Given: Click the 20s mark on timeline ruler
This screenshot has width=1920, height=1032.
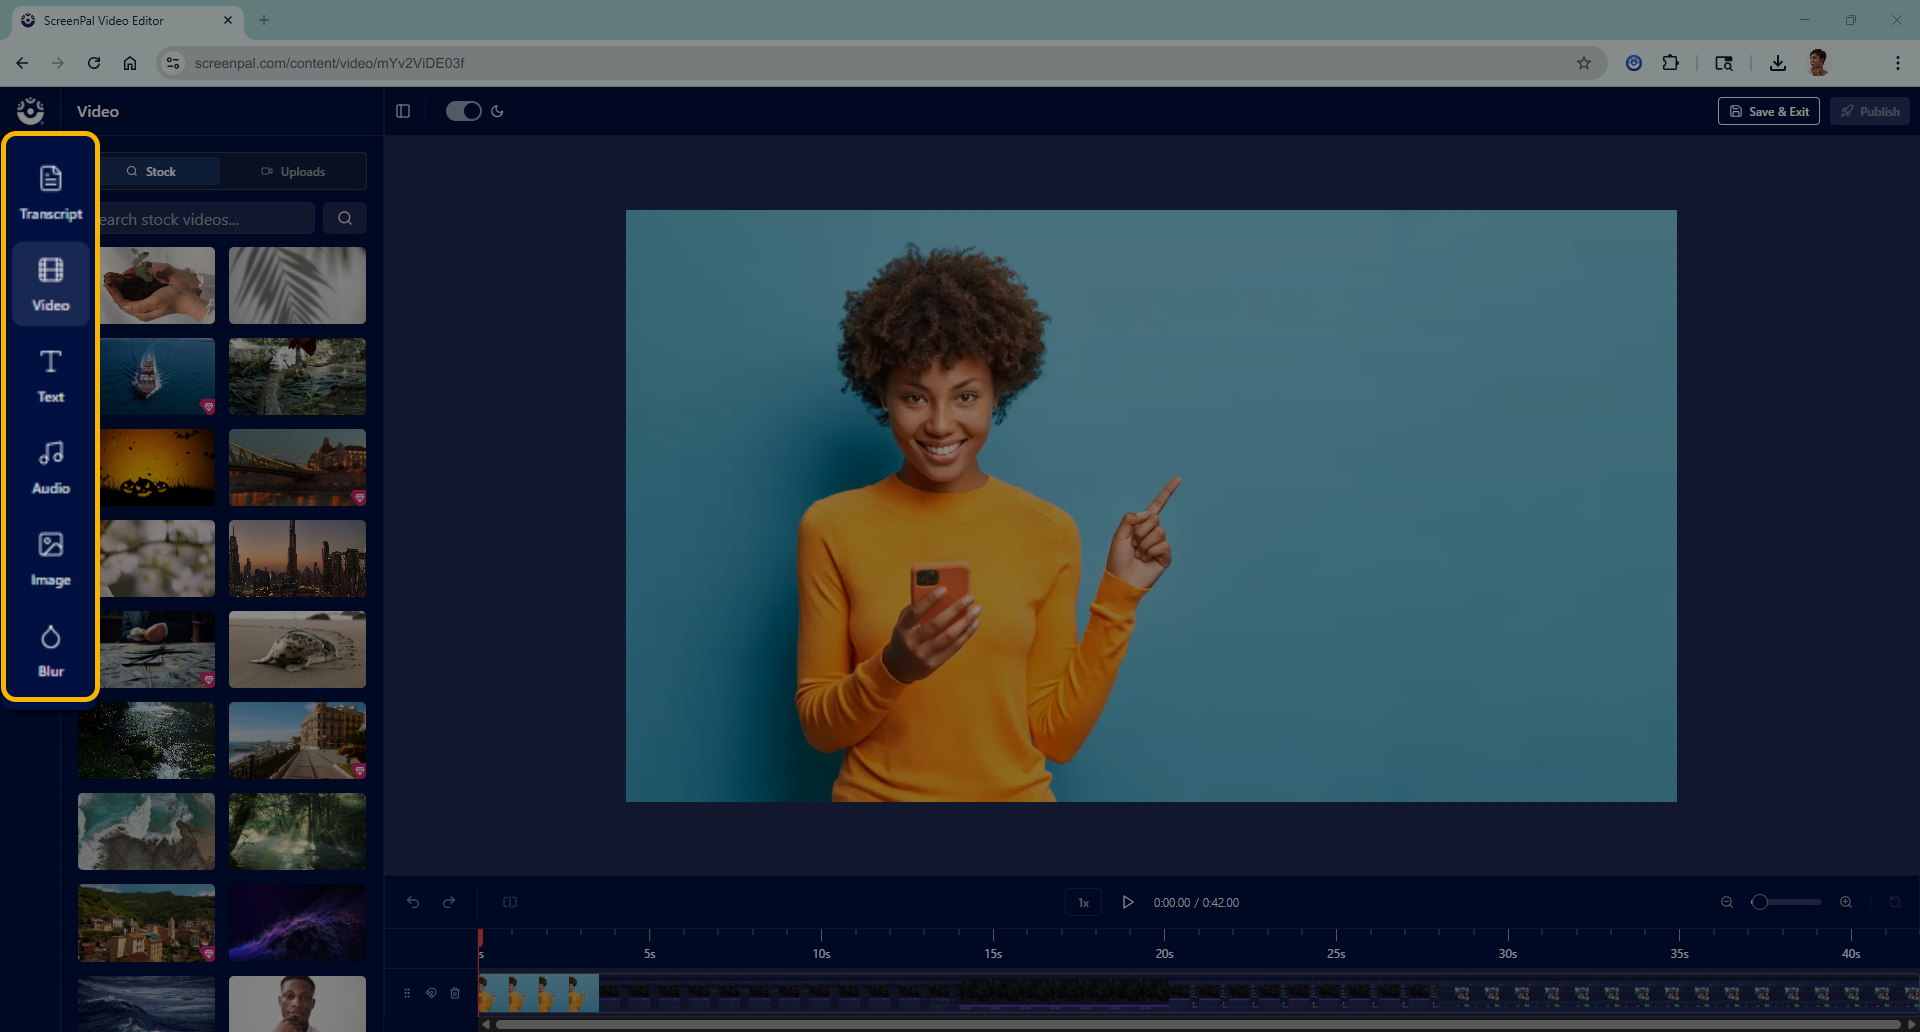Looking at the screenshot, I should (1164, 948).
